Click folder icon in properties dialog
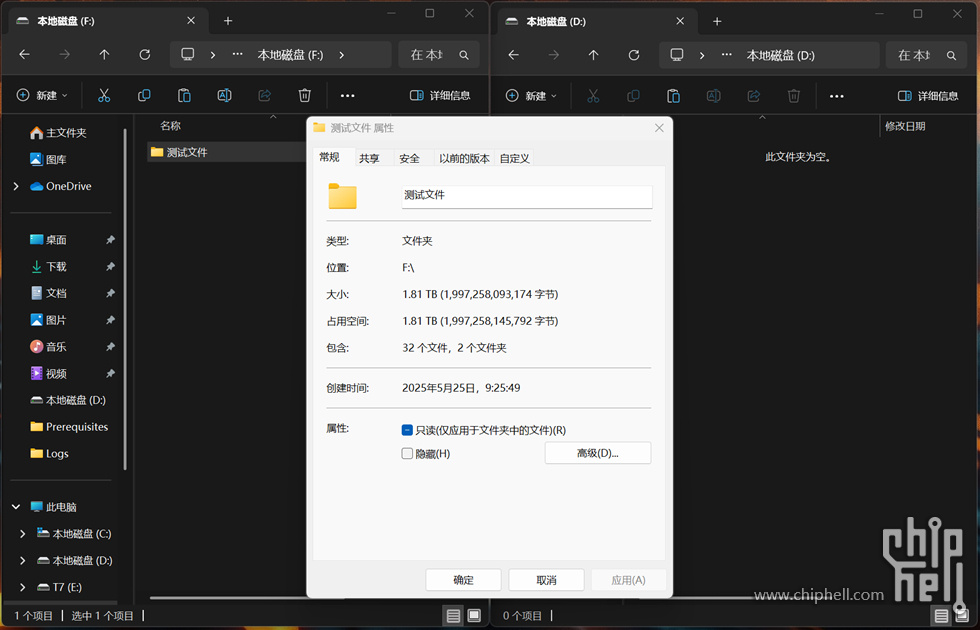 point(342,196)
